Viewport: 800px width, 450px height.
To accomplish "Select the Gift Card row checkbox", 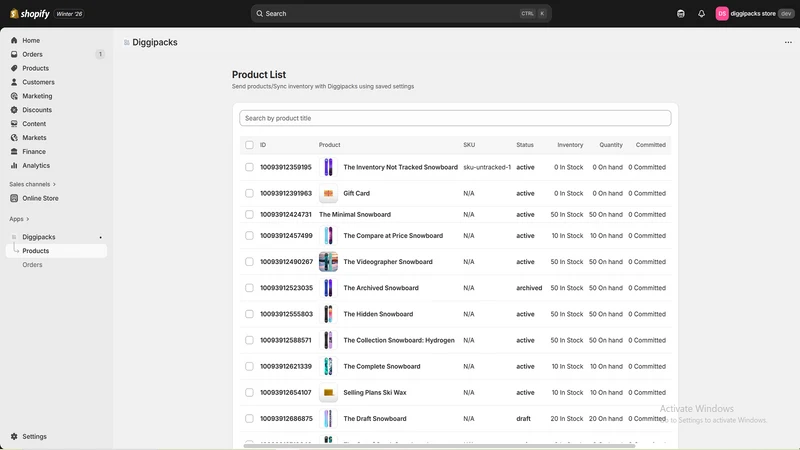I will (x=249, y=193).
